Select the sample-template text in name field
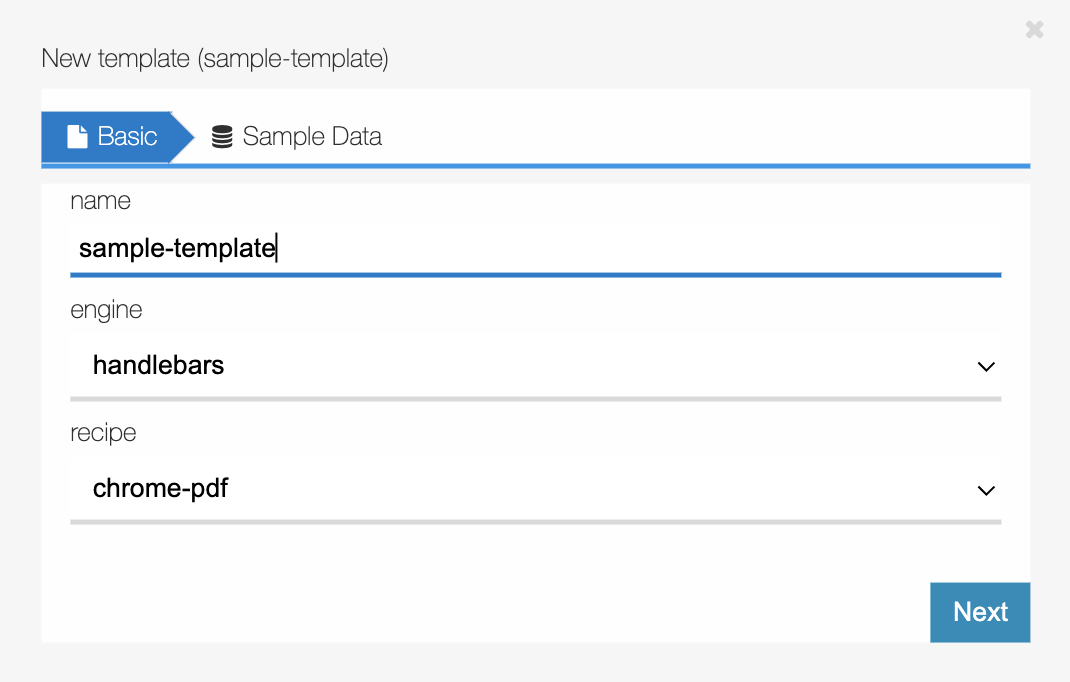The width and height of the screenshot is (1070, 682). tap(175, 248)
